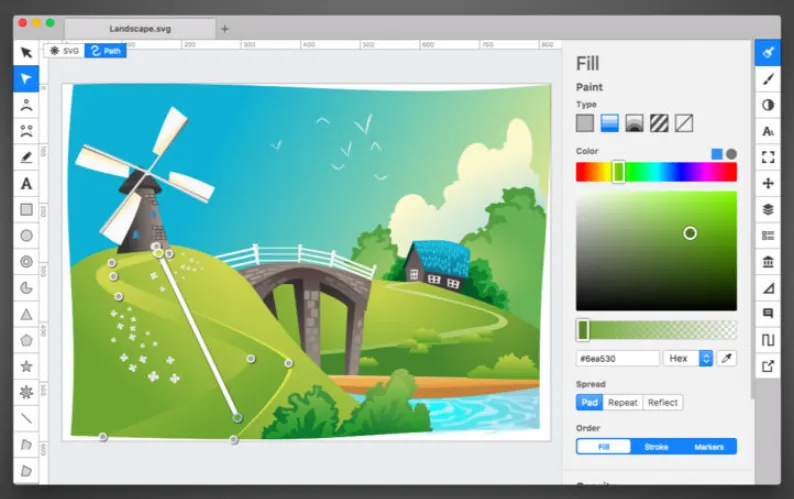Click the blue square color mode swatch
The width and height of the screenshot is (794, 499).
717,154
